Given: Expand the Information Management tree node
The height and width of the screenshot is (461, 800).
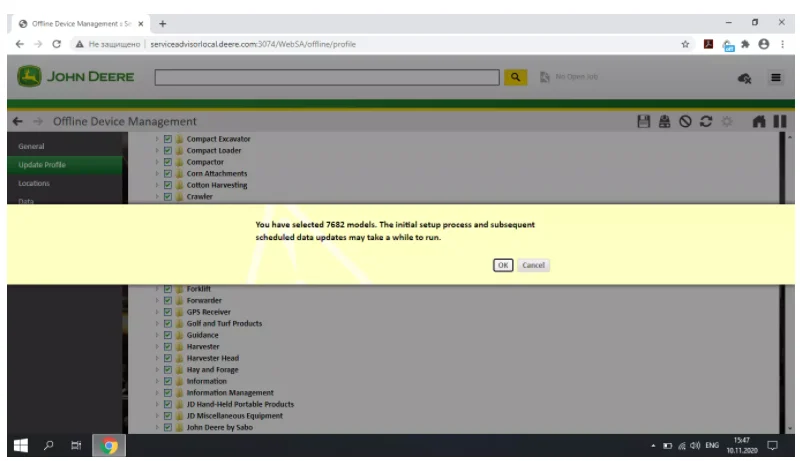Looking at the screenshot, I should (157, 393).
